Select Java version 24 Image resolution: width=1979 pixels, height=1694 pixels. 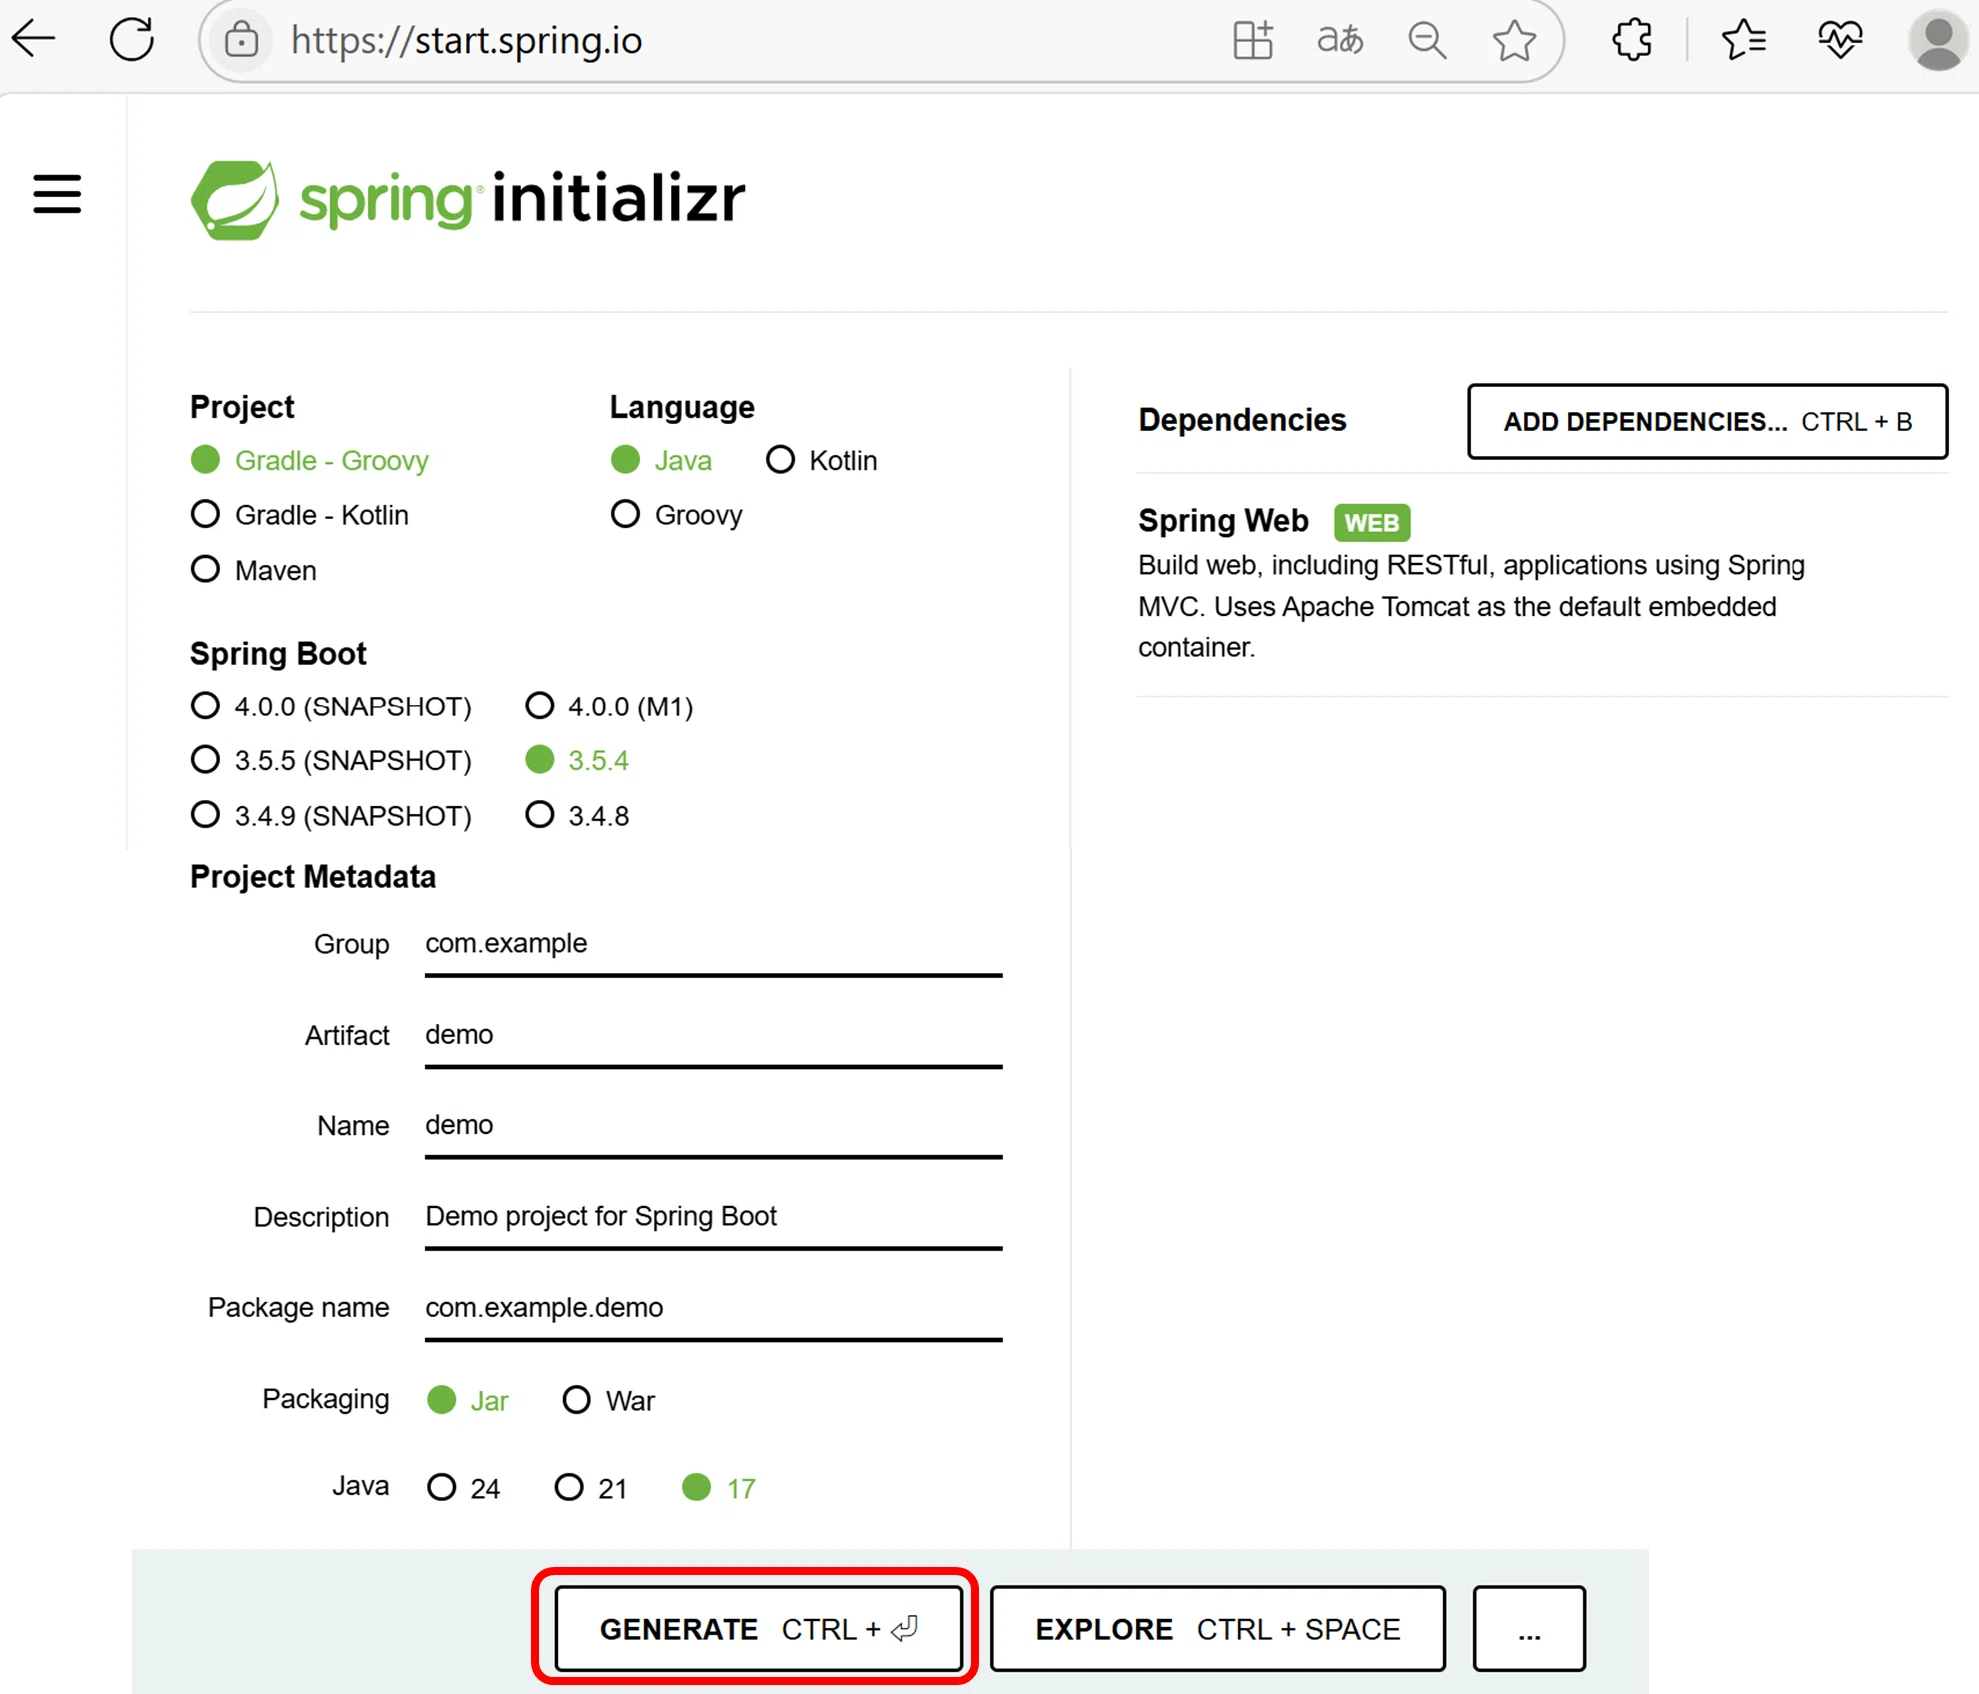tap(463, 1487)
